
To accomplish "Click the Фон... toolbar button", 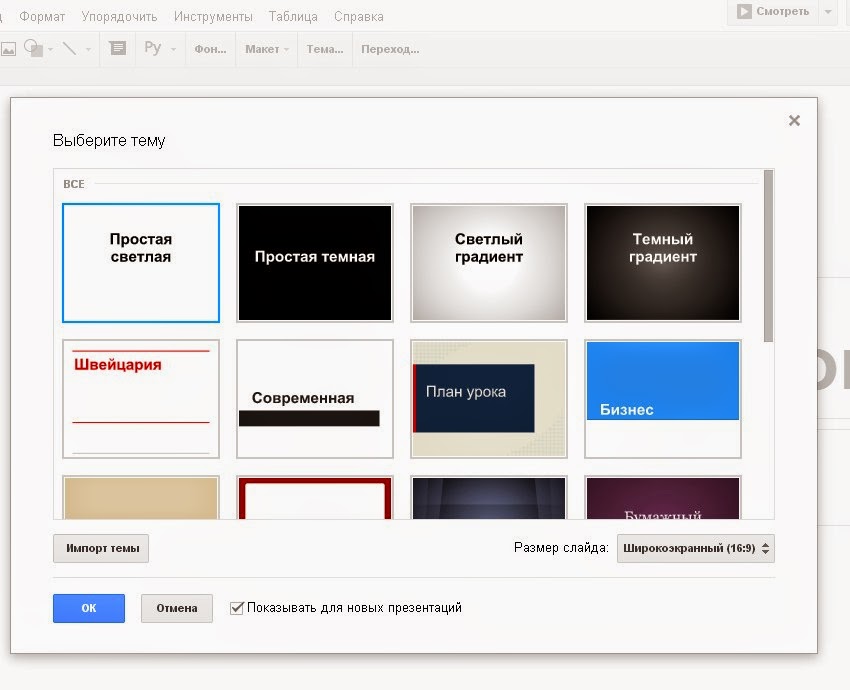I will tap(210, 49).
